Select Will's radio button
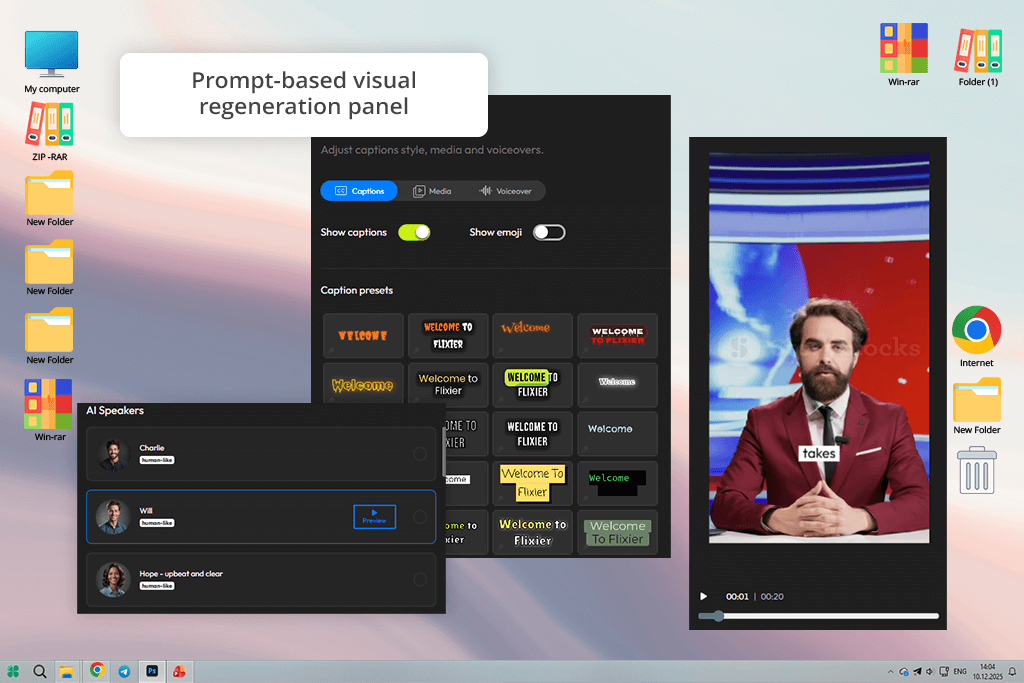This screenshot has width=1024, height=683. (420, 516)
